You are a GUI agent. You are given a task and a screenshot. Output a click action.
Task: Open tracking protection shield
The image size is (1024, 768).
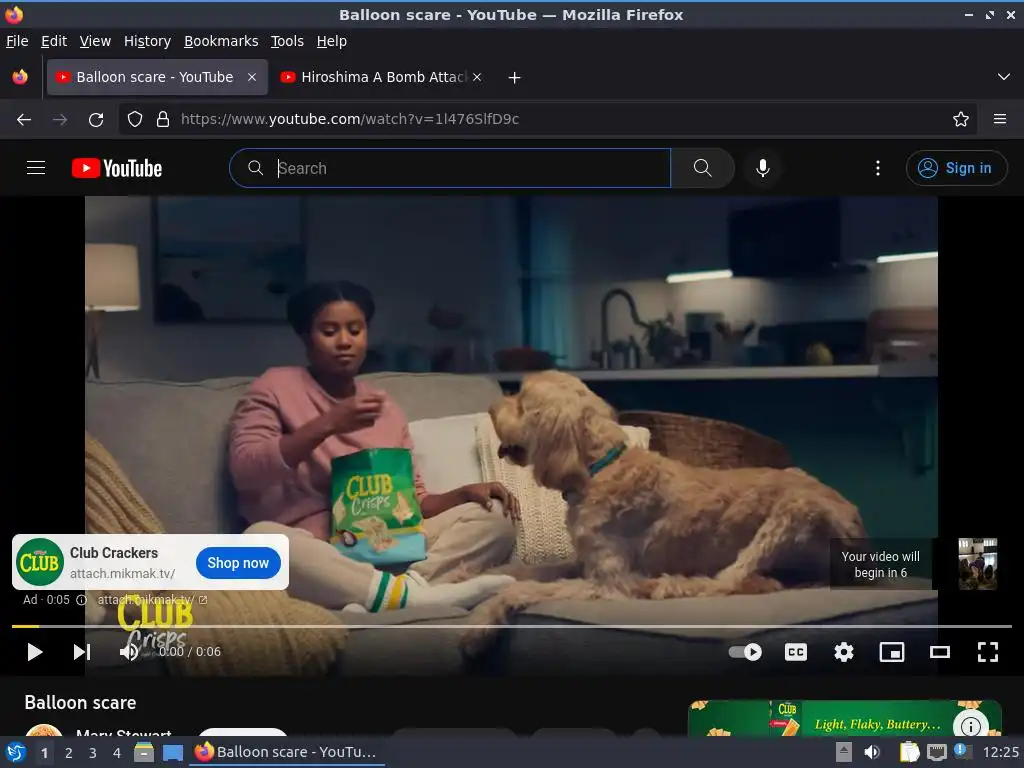click(135, 119)
